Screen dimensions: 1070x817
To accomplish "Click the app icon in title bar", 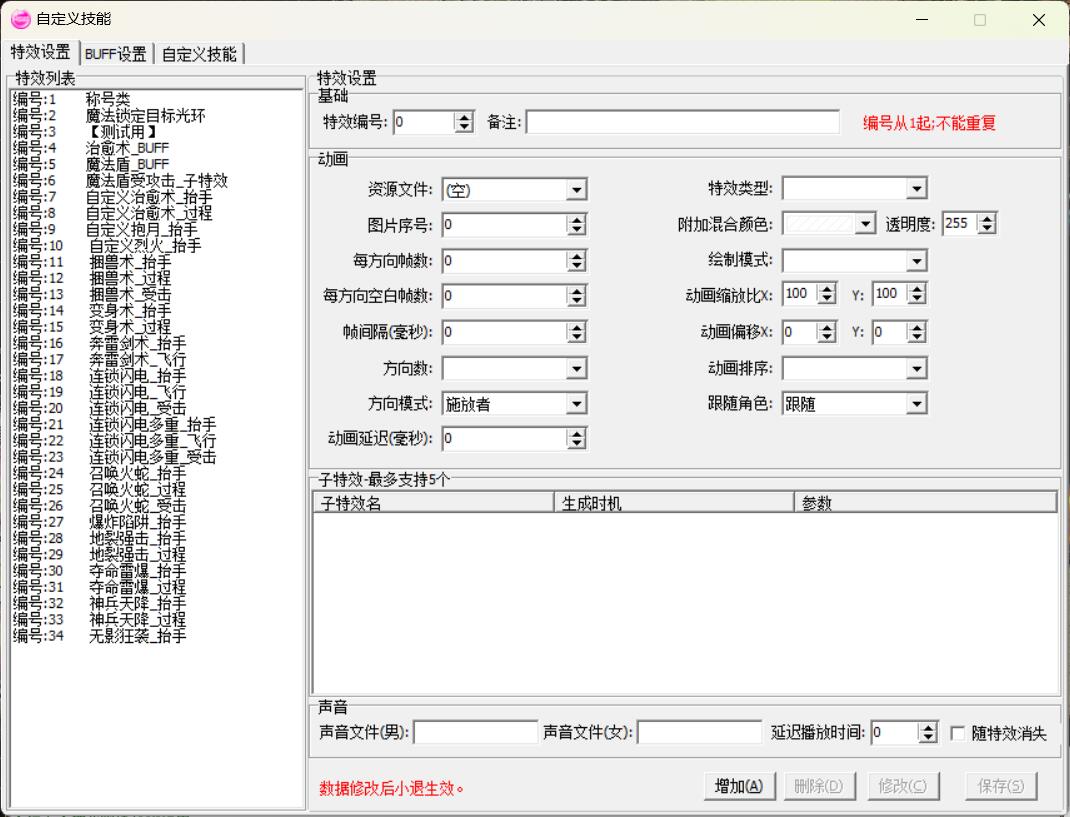I will pyautogui.click(x=20, y=19).
